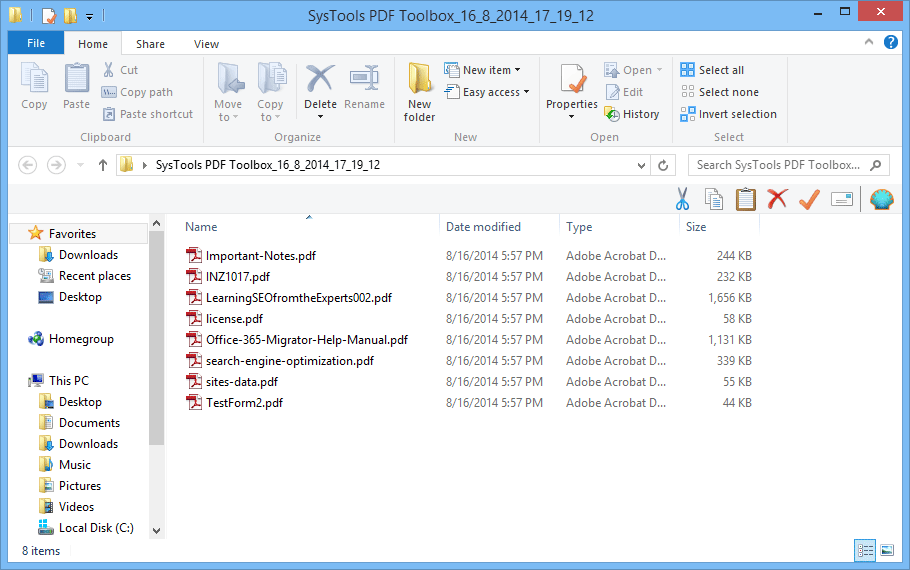
Task: Open the Properties ribbon button
Action: (x=572, y=86)
